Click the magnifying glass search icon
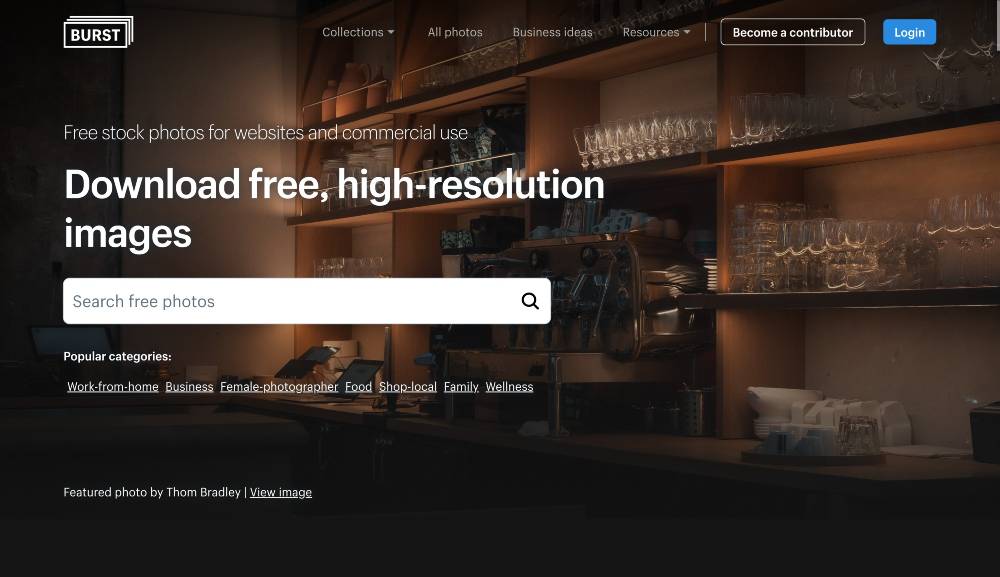Image resolution: width=1000 pixels, height=577 pixels. coord(530,301)
